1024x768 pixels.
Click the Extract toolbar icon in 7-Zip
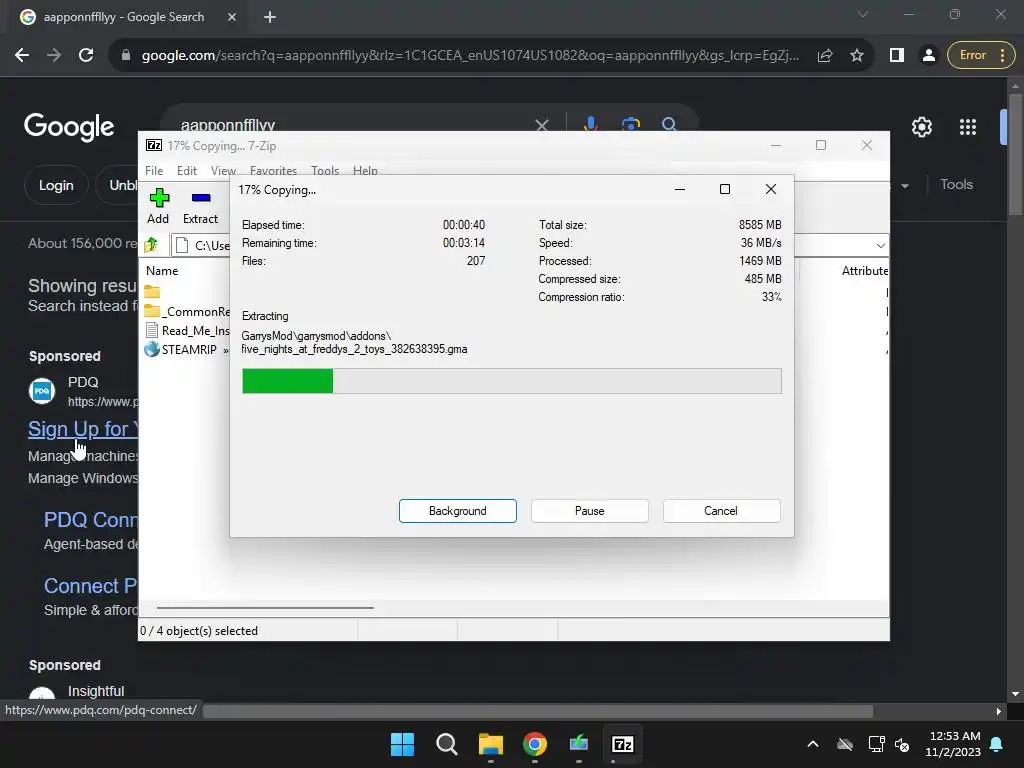coord(200,206)
